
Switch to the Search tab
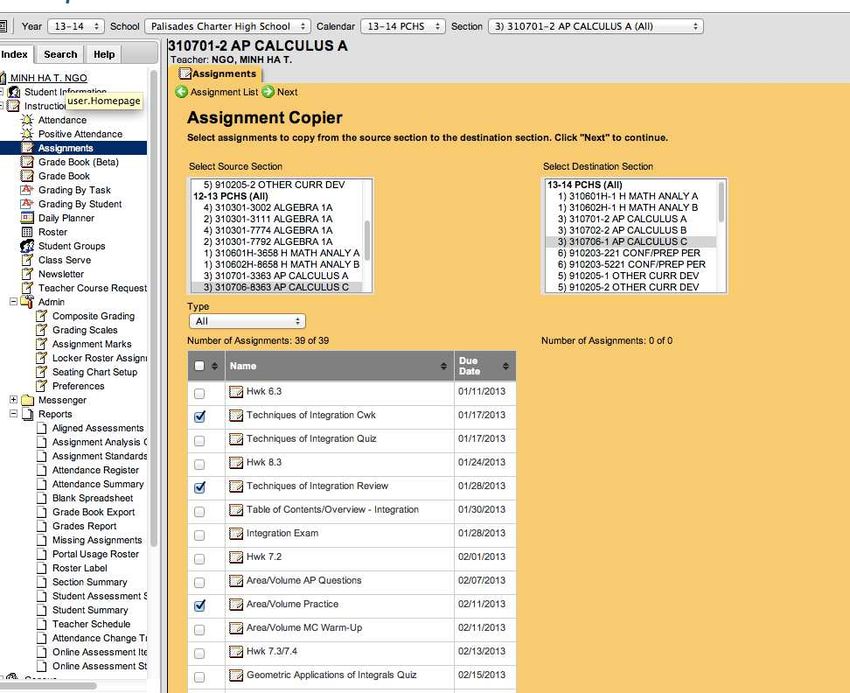[60, 54]
